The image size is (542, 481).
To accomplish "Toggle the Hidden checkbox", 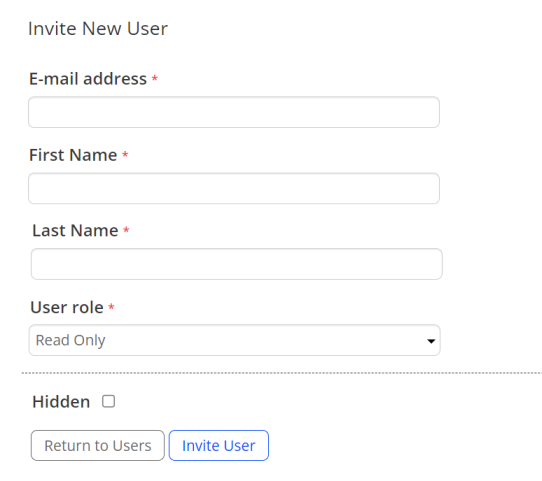I will tap(109, 402).
